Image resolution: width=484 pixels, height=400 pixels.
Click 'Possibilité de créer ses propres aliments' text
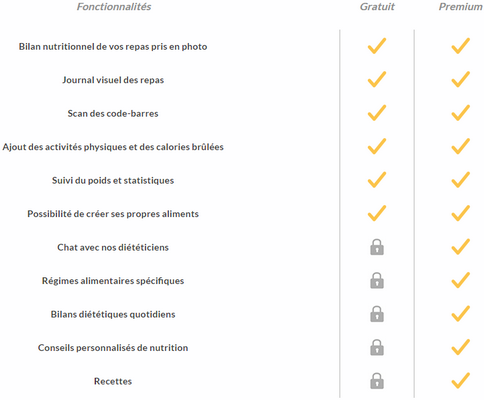pyautogui.click(x=113, y=214)
